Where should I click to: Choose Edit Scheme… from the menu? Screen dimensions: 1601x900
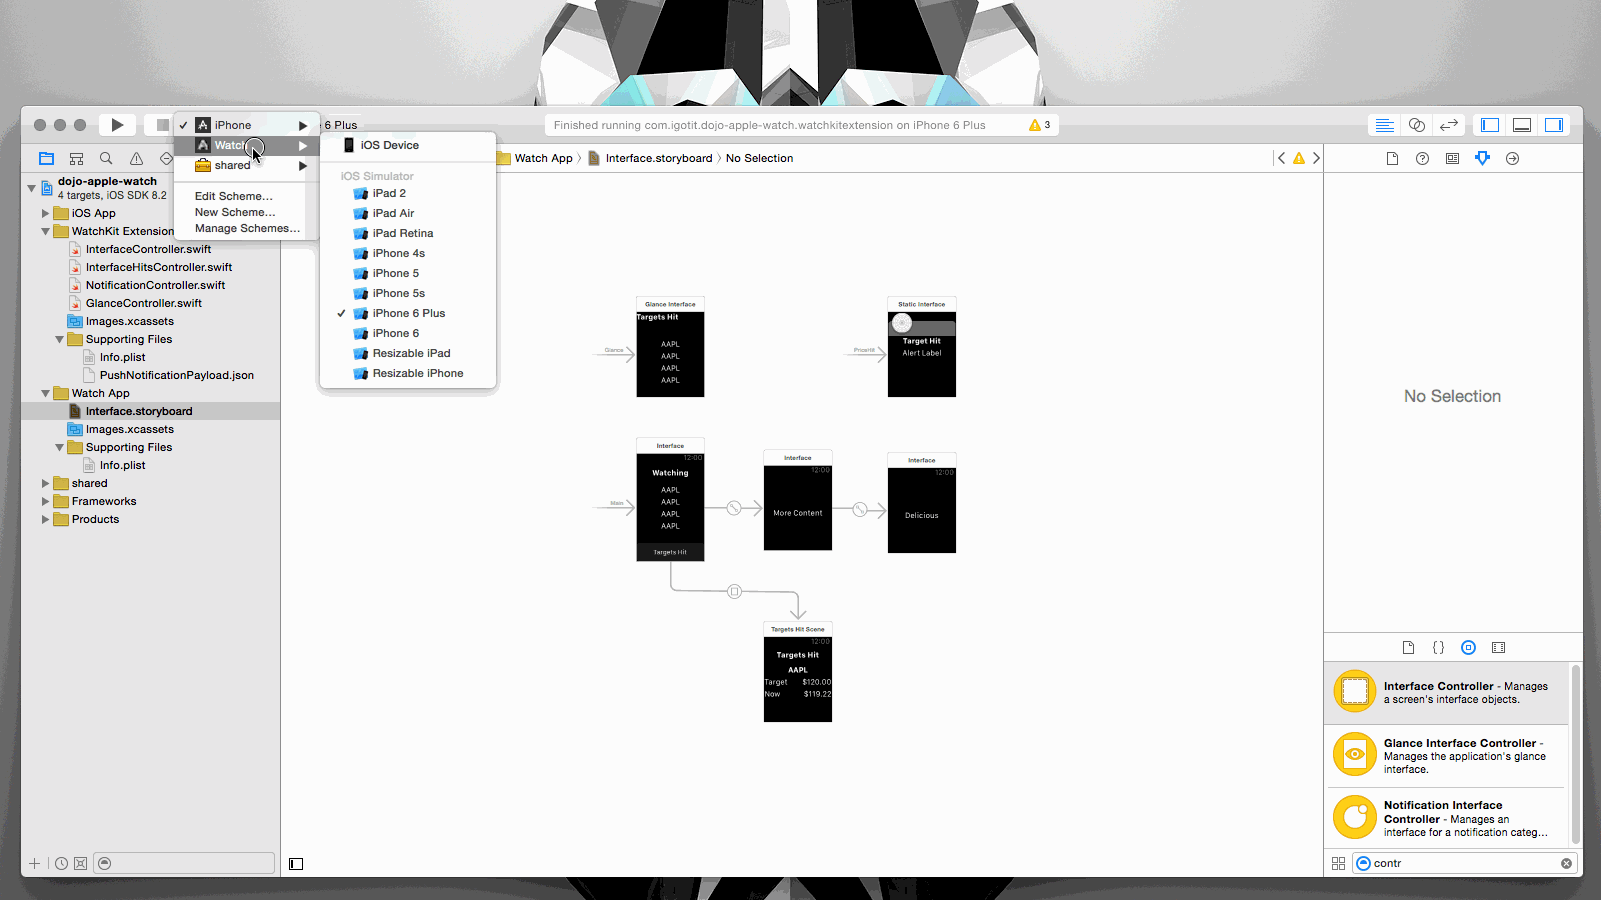click(x=233, y=196)
